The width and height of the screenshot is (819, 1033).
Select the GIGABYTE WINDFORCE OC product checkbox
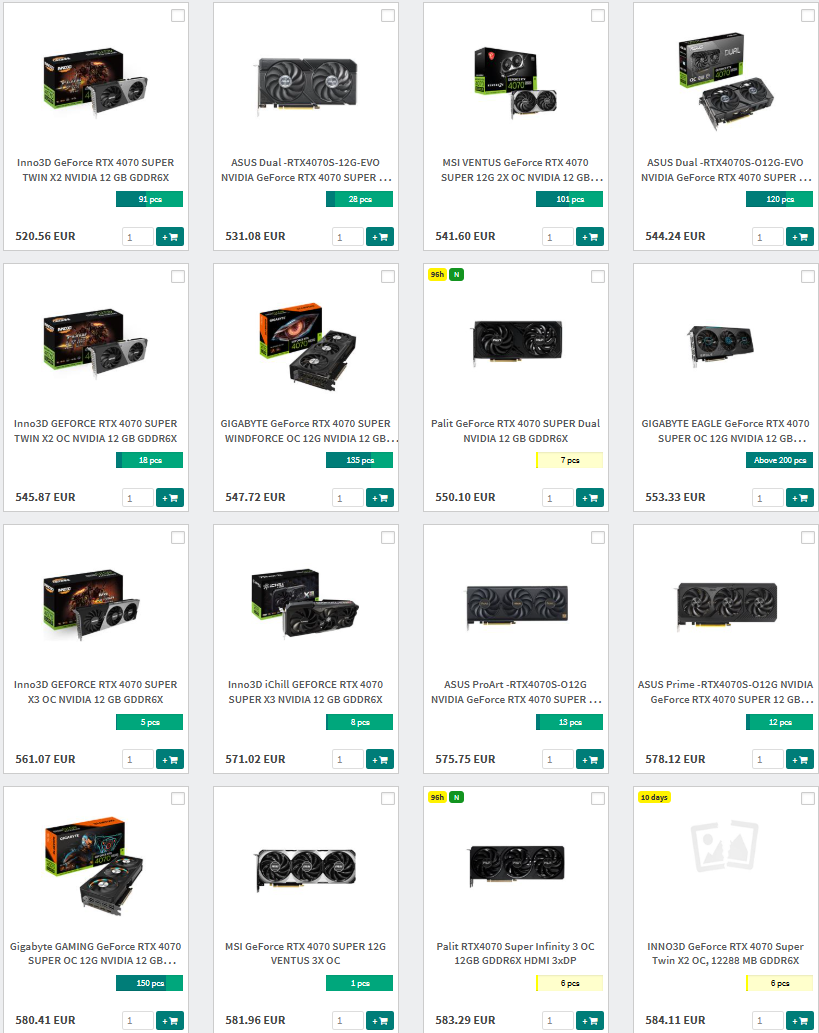point(388,277)
